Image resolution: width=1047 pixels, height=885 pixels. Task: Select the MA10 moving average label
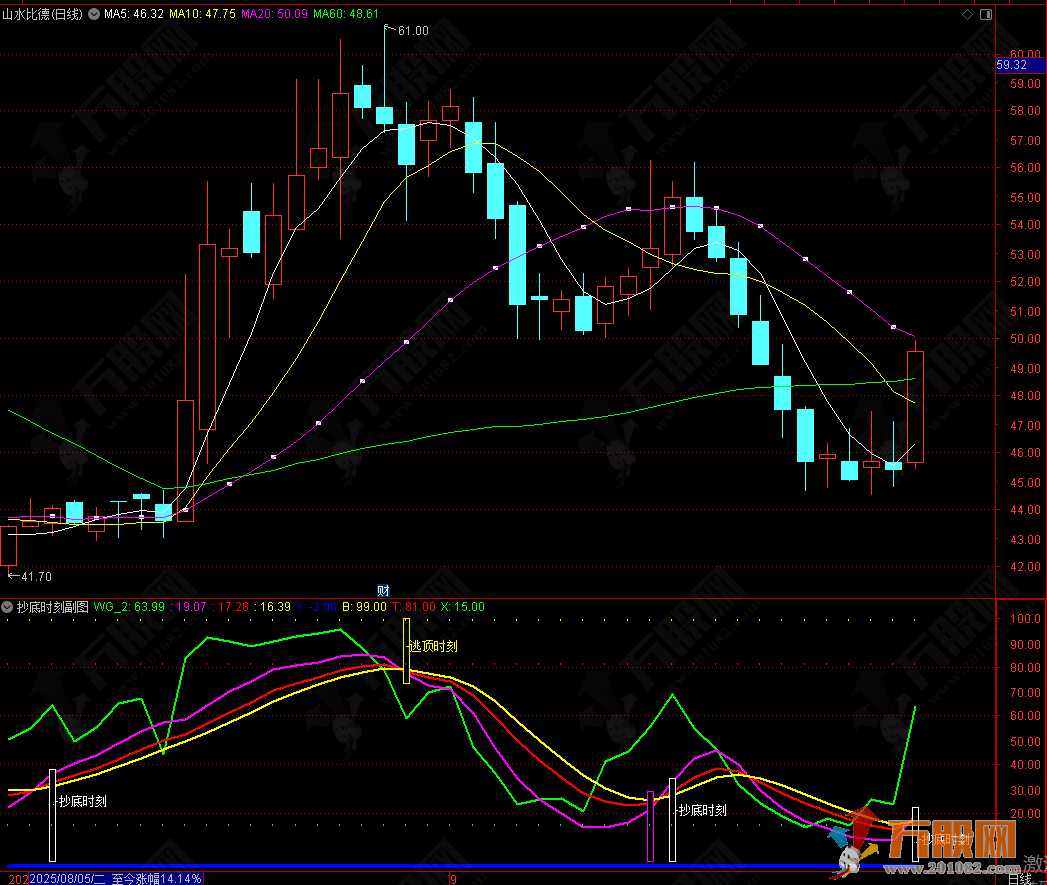click(x=202, y=15)
